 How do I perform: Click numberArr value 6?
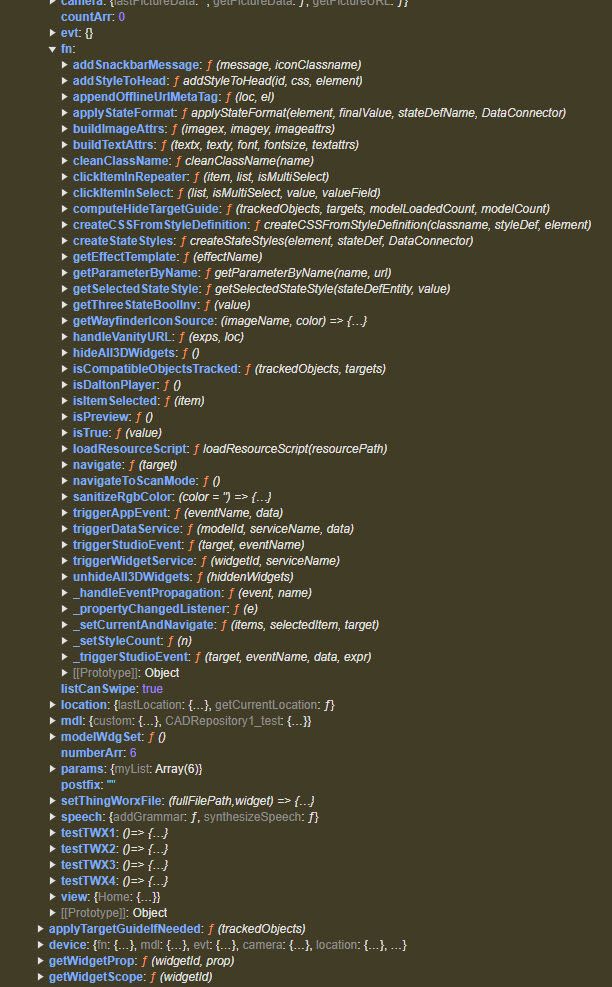click(133, 753)
